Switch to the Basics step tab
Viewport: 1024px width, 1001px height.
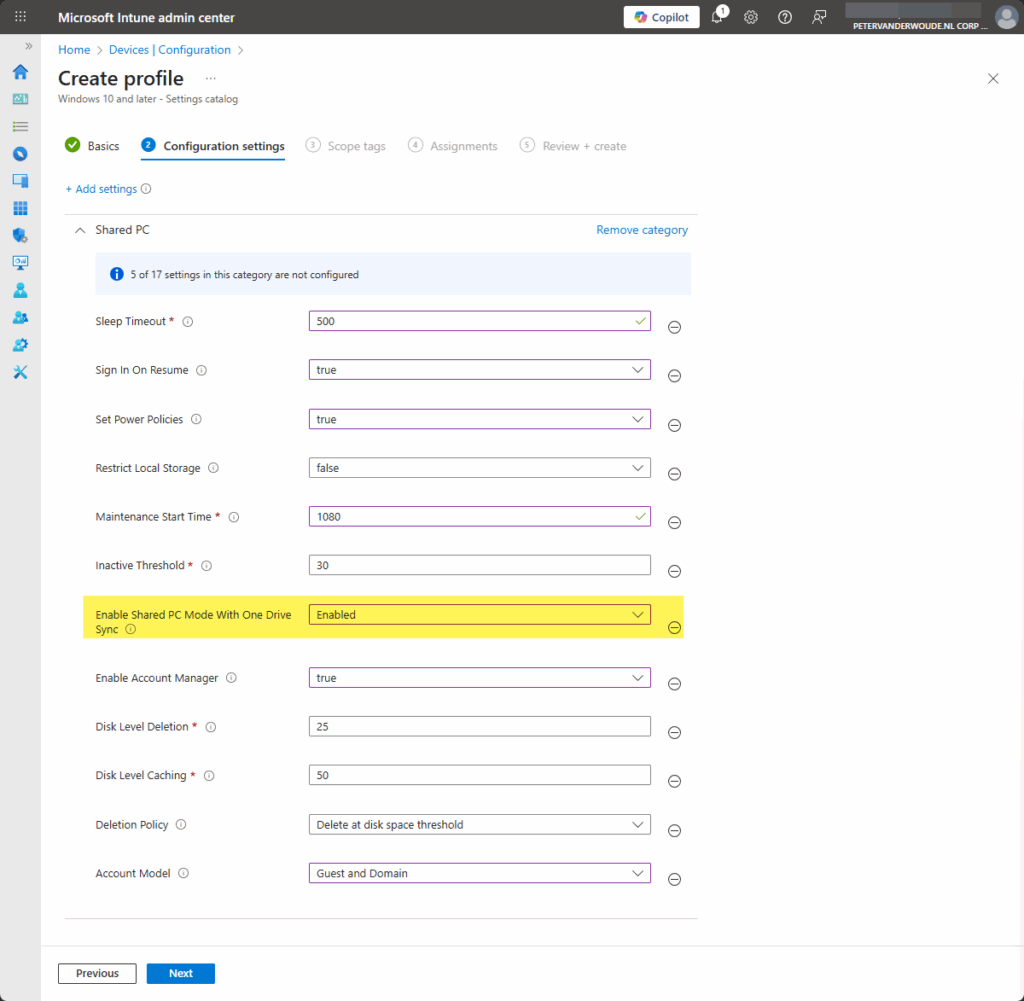92,146
